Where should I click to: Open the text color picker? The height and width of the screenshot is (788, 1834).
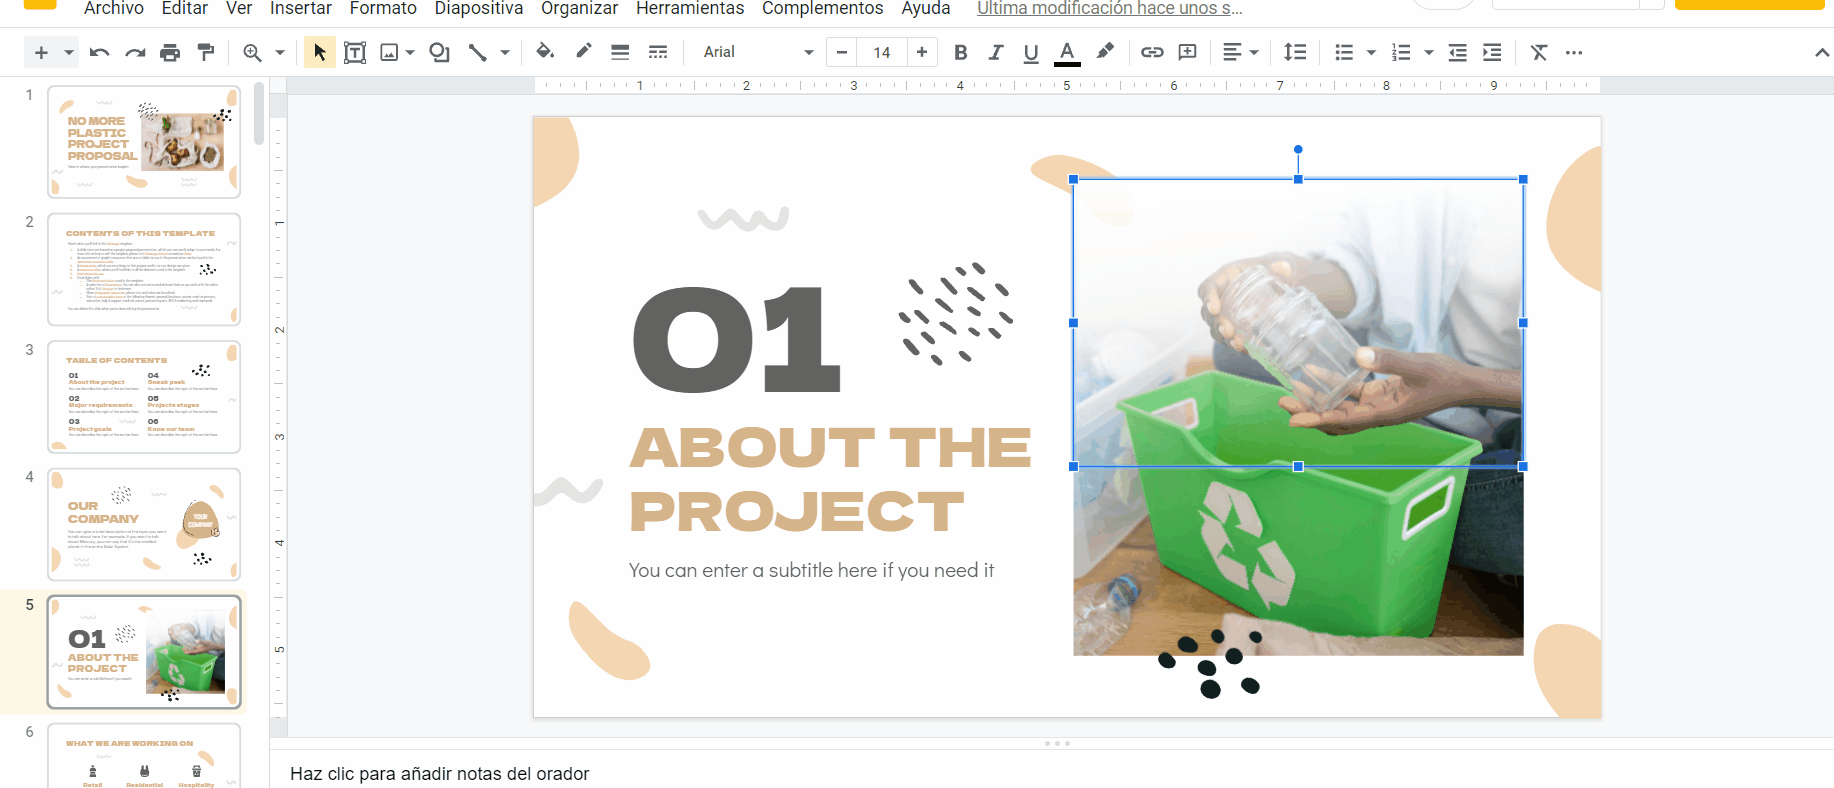1067,52
